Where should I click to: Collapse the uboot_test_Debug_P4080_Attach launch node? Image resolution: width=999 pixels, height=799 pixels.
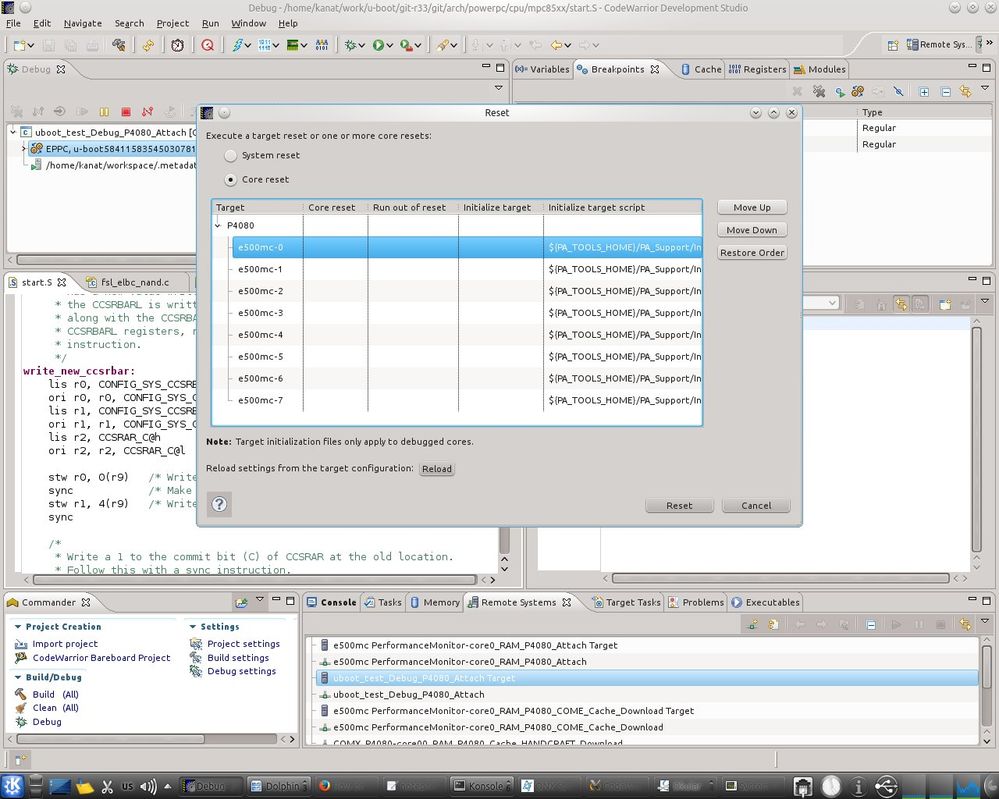(13, 132)
